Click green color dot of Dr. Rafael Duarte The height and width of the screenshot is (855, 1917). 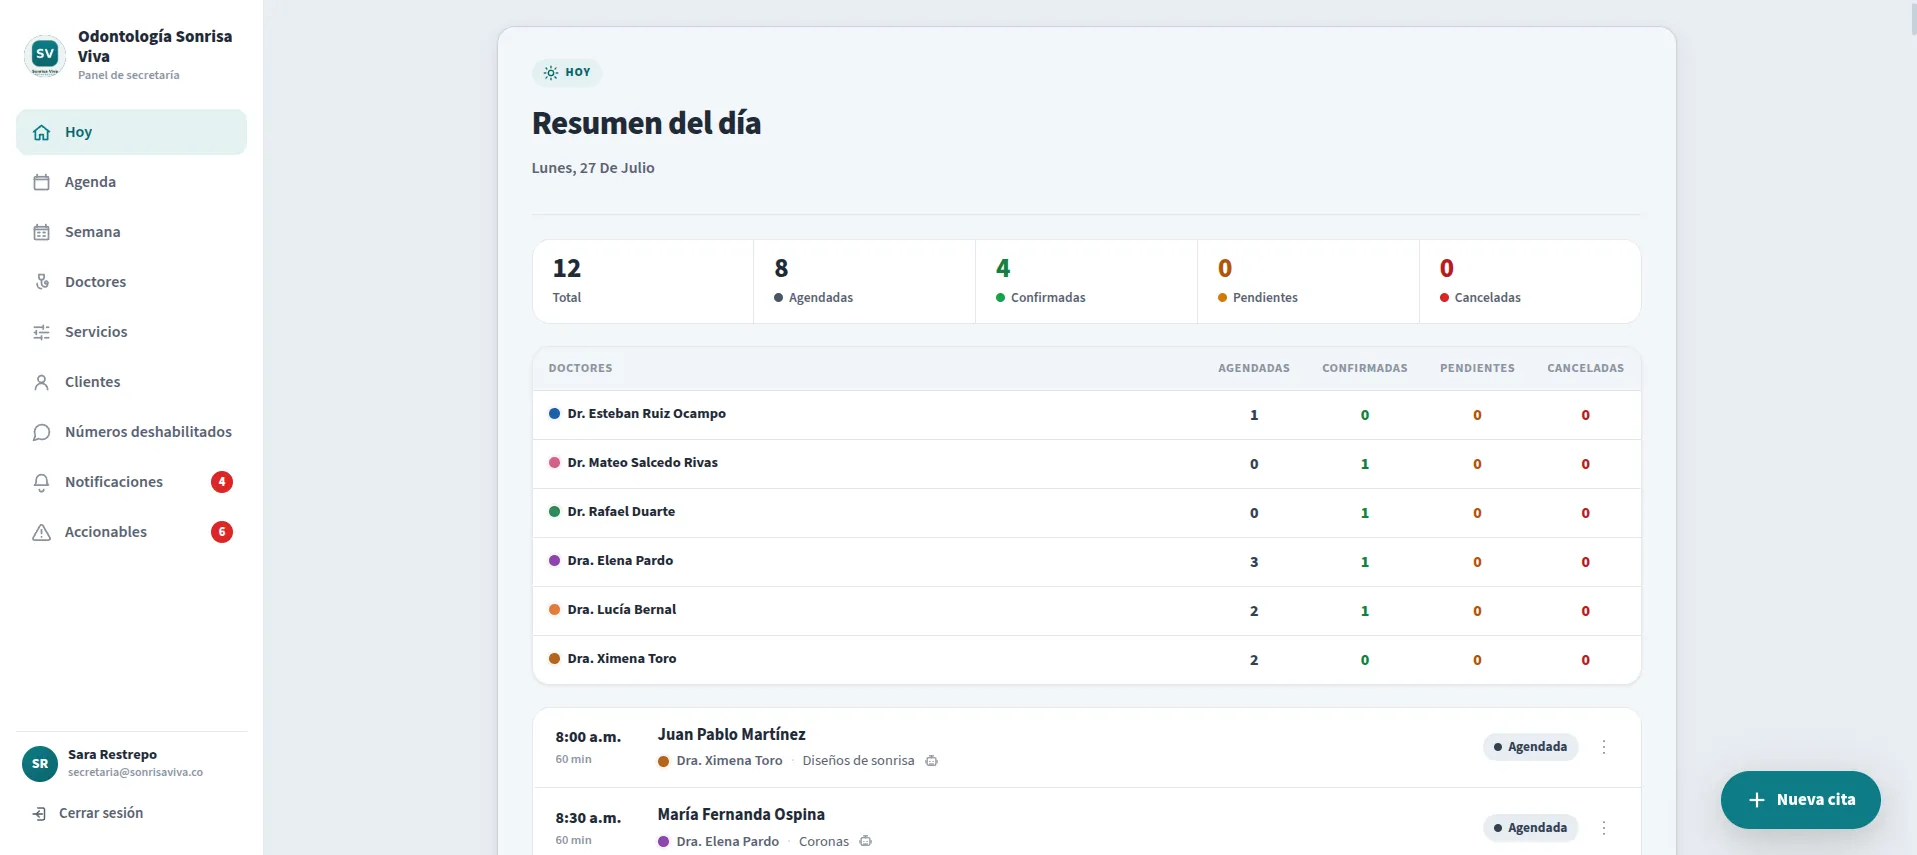[x=554, y=512]
